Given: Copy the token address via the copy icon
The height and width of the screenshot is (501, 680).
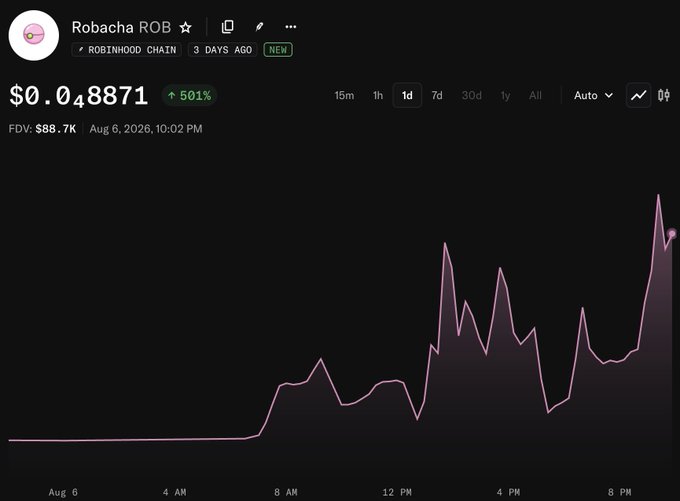Looking at the screenshot, I should pyautogui.click(x=228, y=27).
